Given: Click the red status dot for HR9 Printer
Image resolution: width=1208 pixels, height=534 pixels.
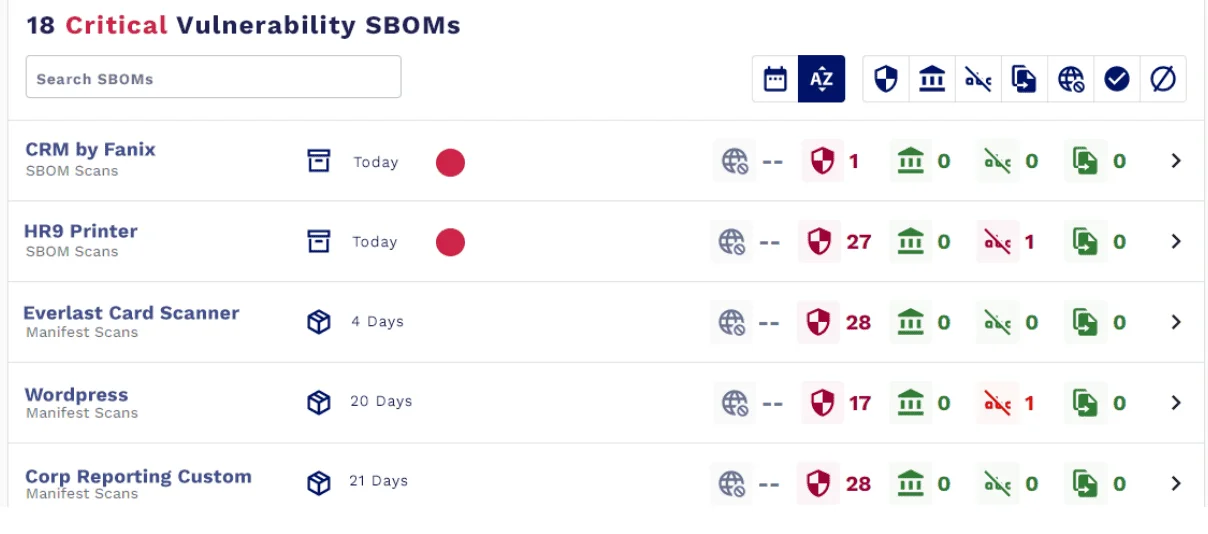Looking at the screenshot, I should [450, 242].
